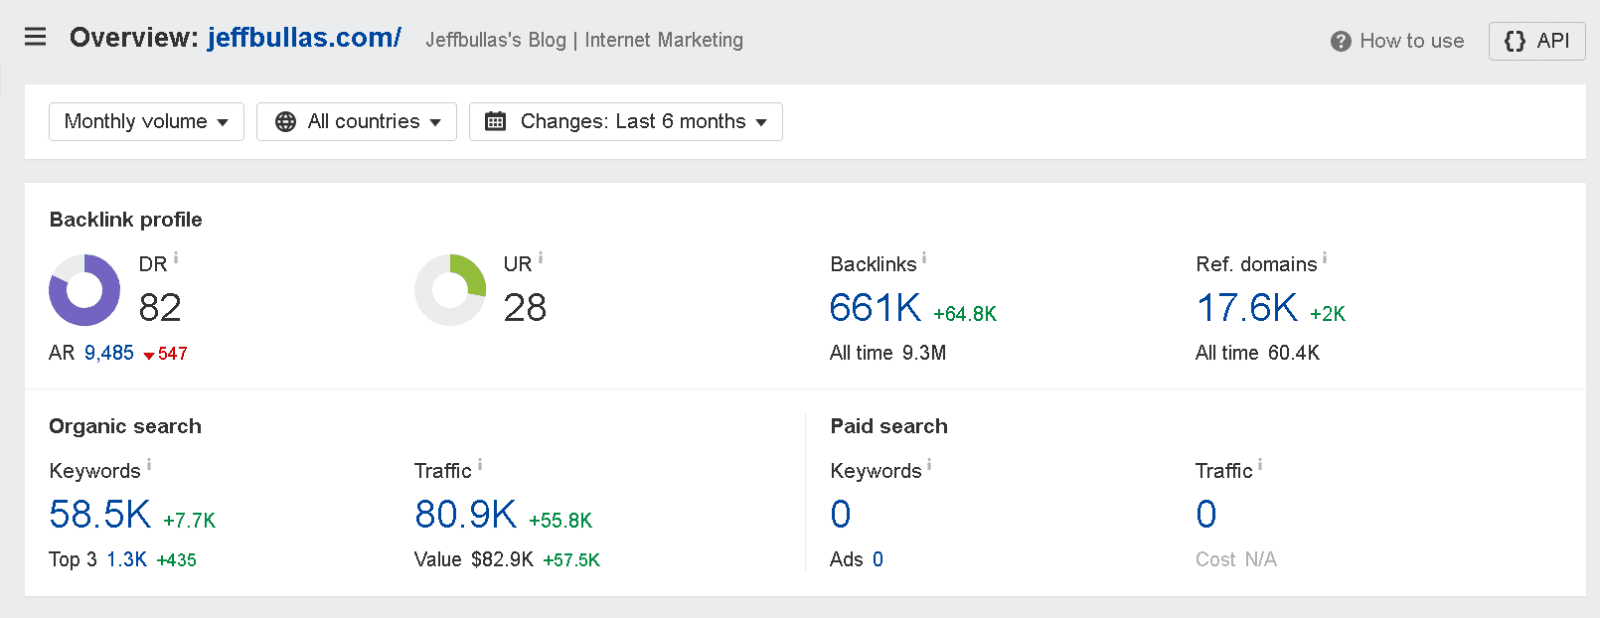Click the +57.5K value change
The image size is (1600, 618).
tap(572, 560)
